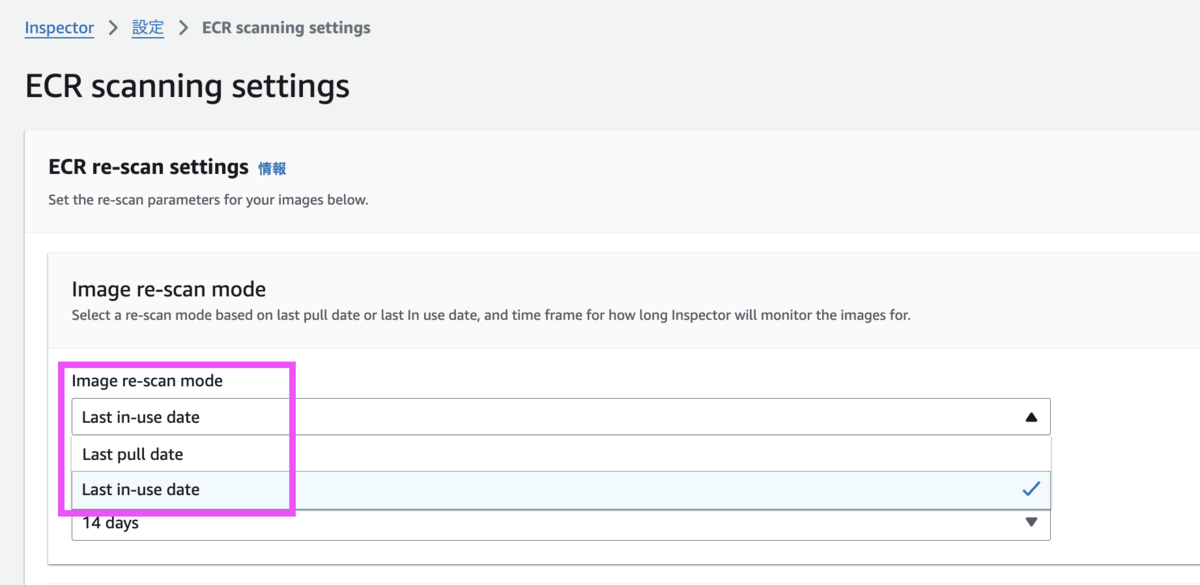Open the 14 days duration dropdown
Image resolution: width=1200 pixels, height=585 pixels.
(x=560, y=523)
